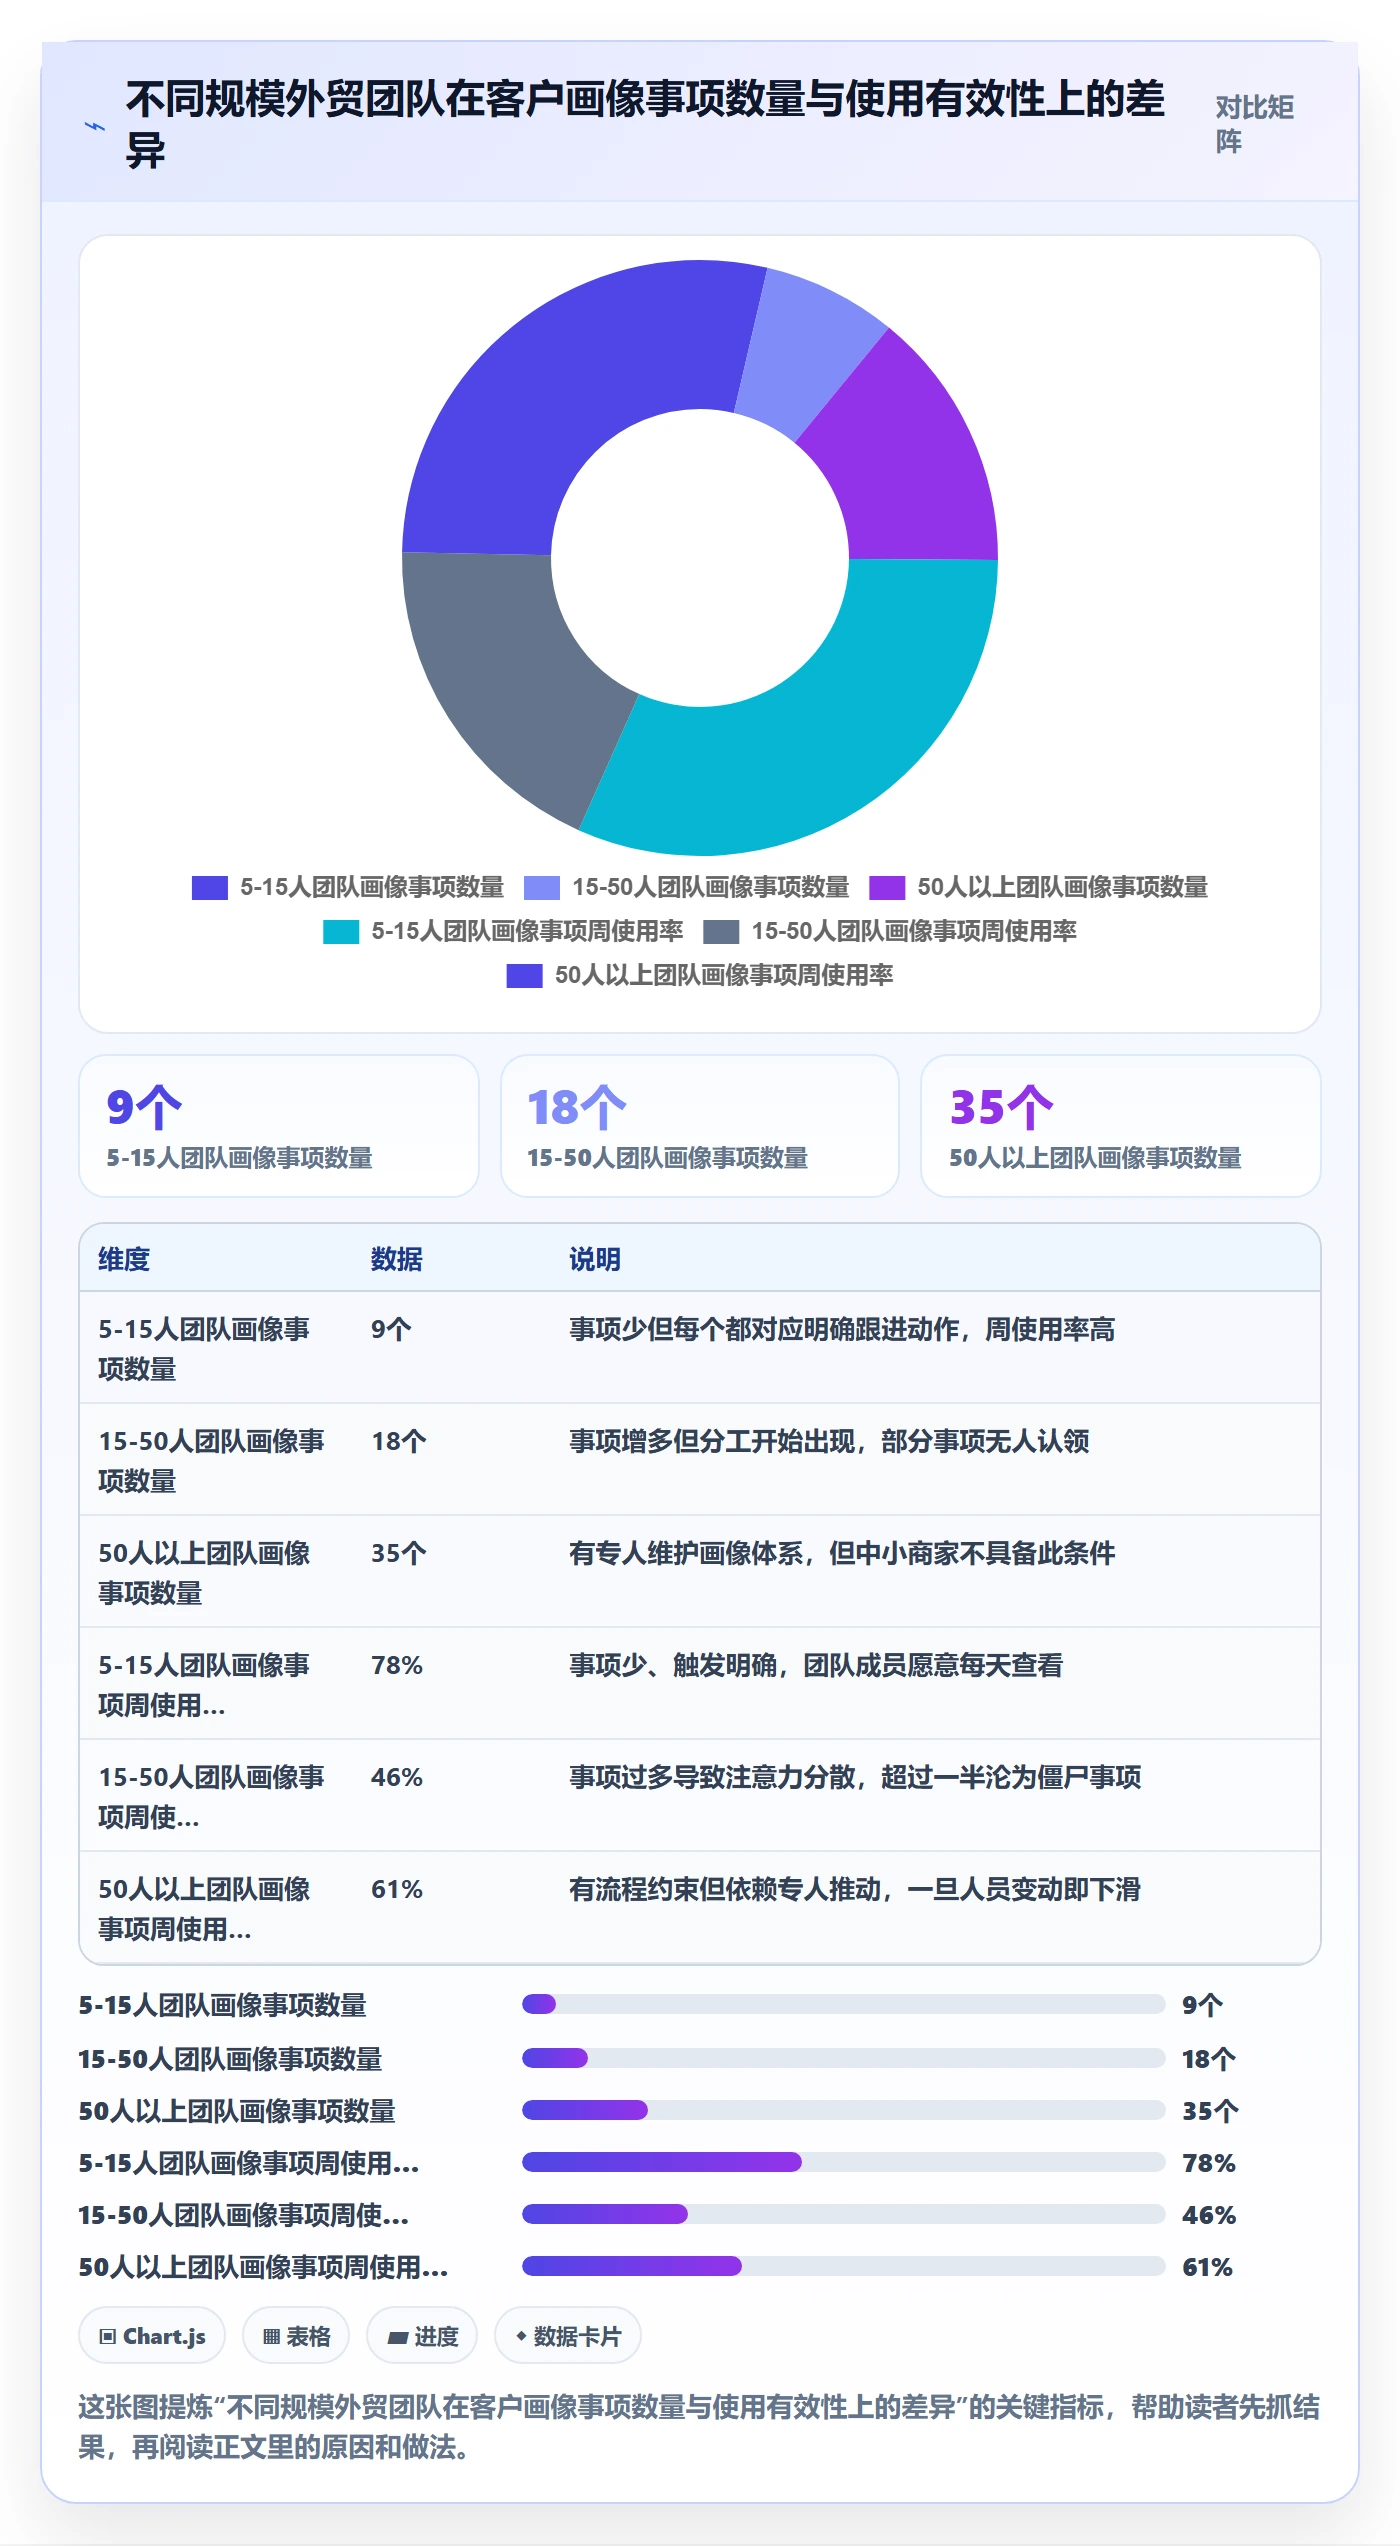Click table description 事项少但每个都对应明确跟进动作，周使用率高

tap(842, 1329)
